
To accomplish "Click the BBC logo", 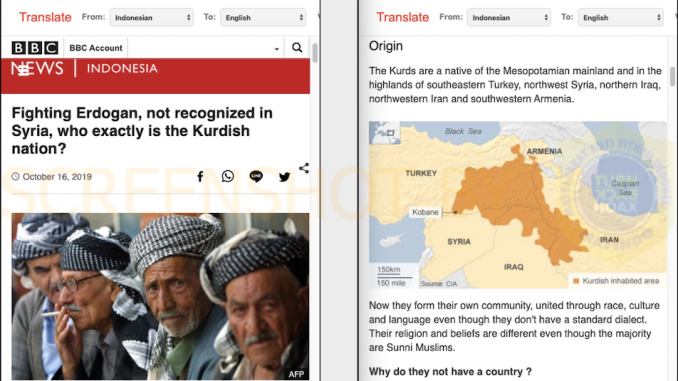I will pyautogui.click(x=35, y=48).
